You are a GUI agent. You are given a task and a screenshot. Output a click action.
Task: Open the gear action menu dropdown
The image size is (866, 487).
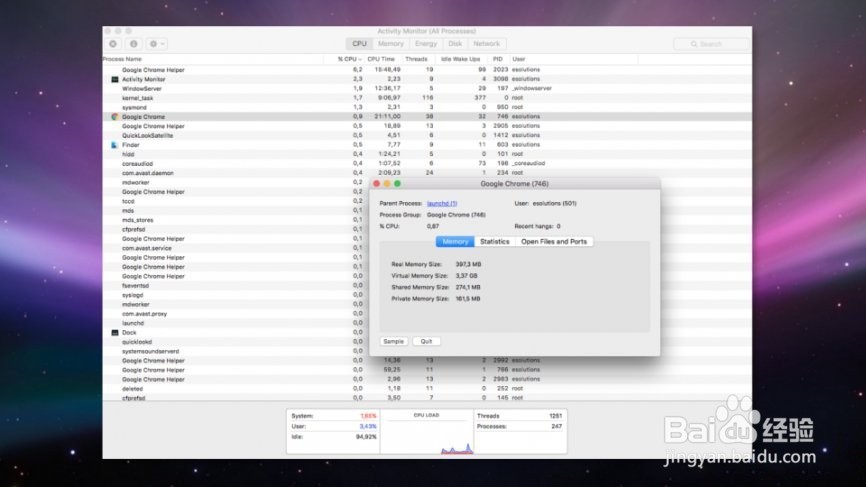coord(157,44)
